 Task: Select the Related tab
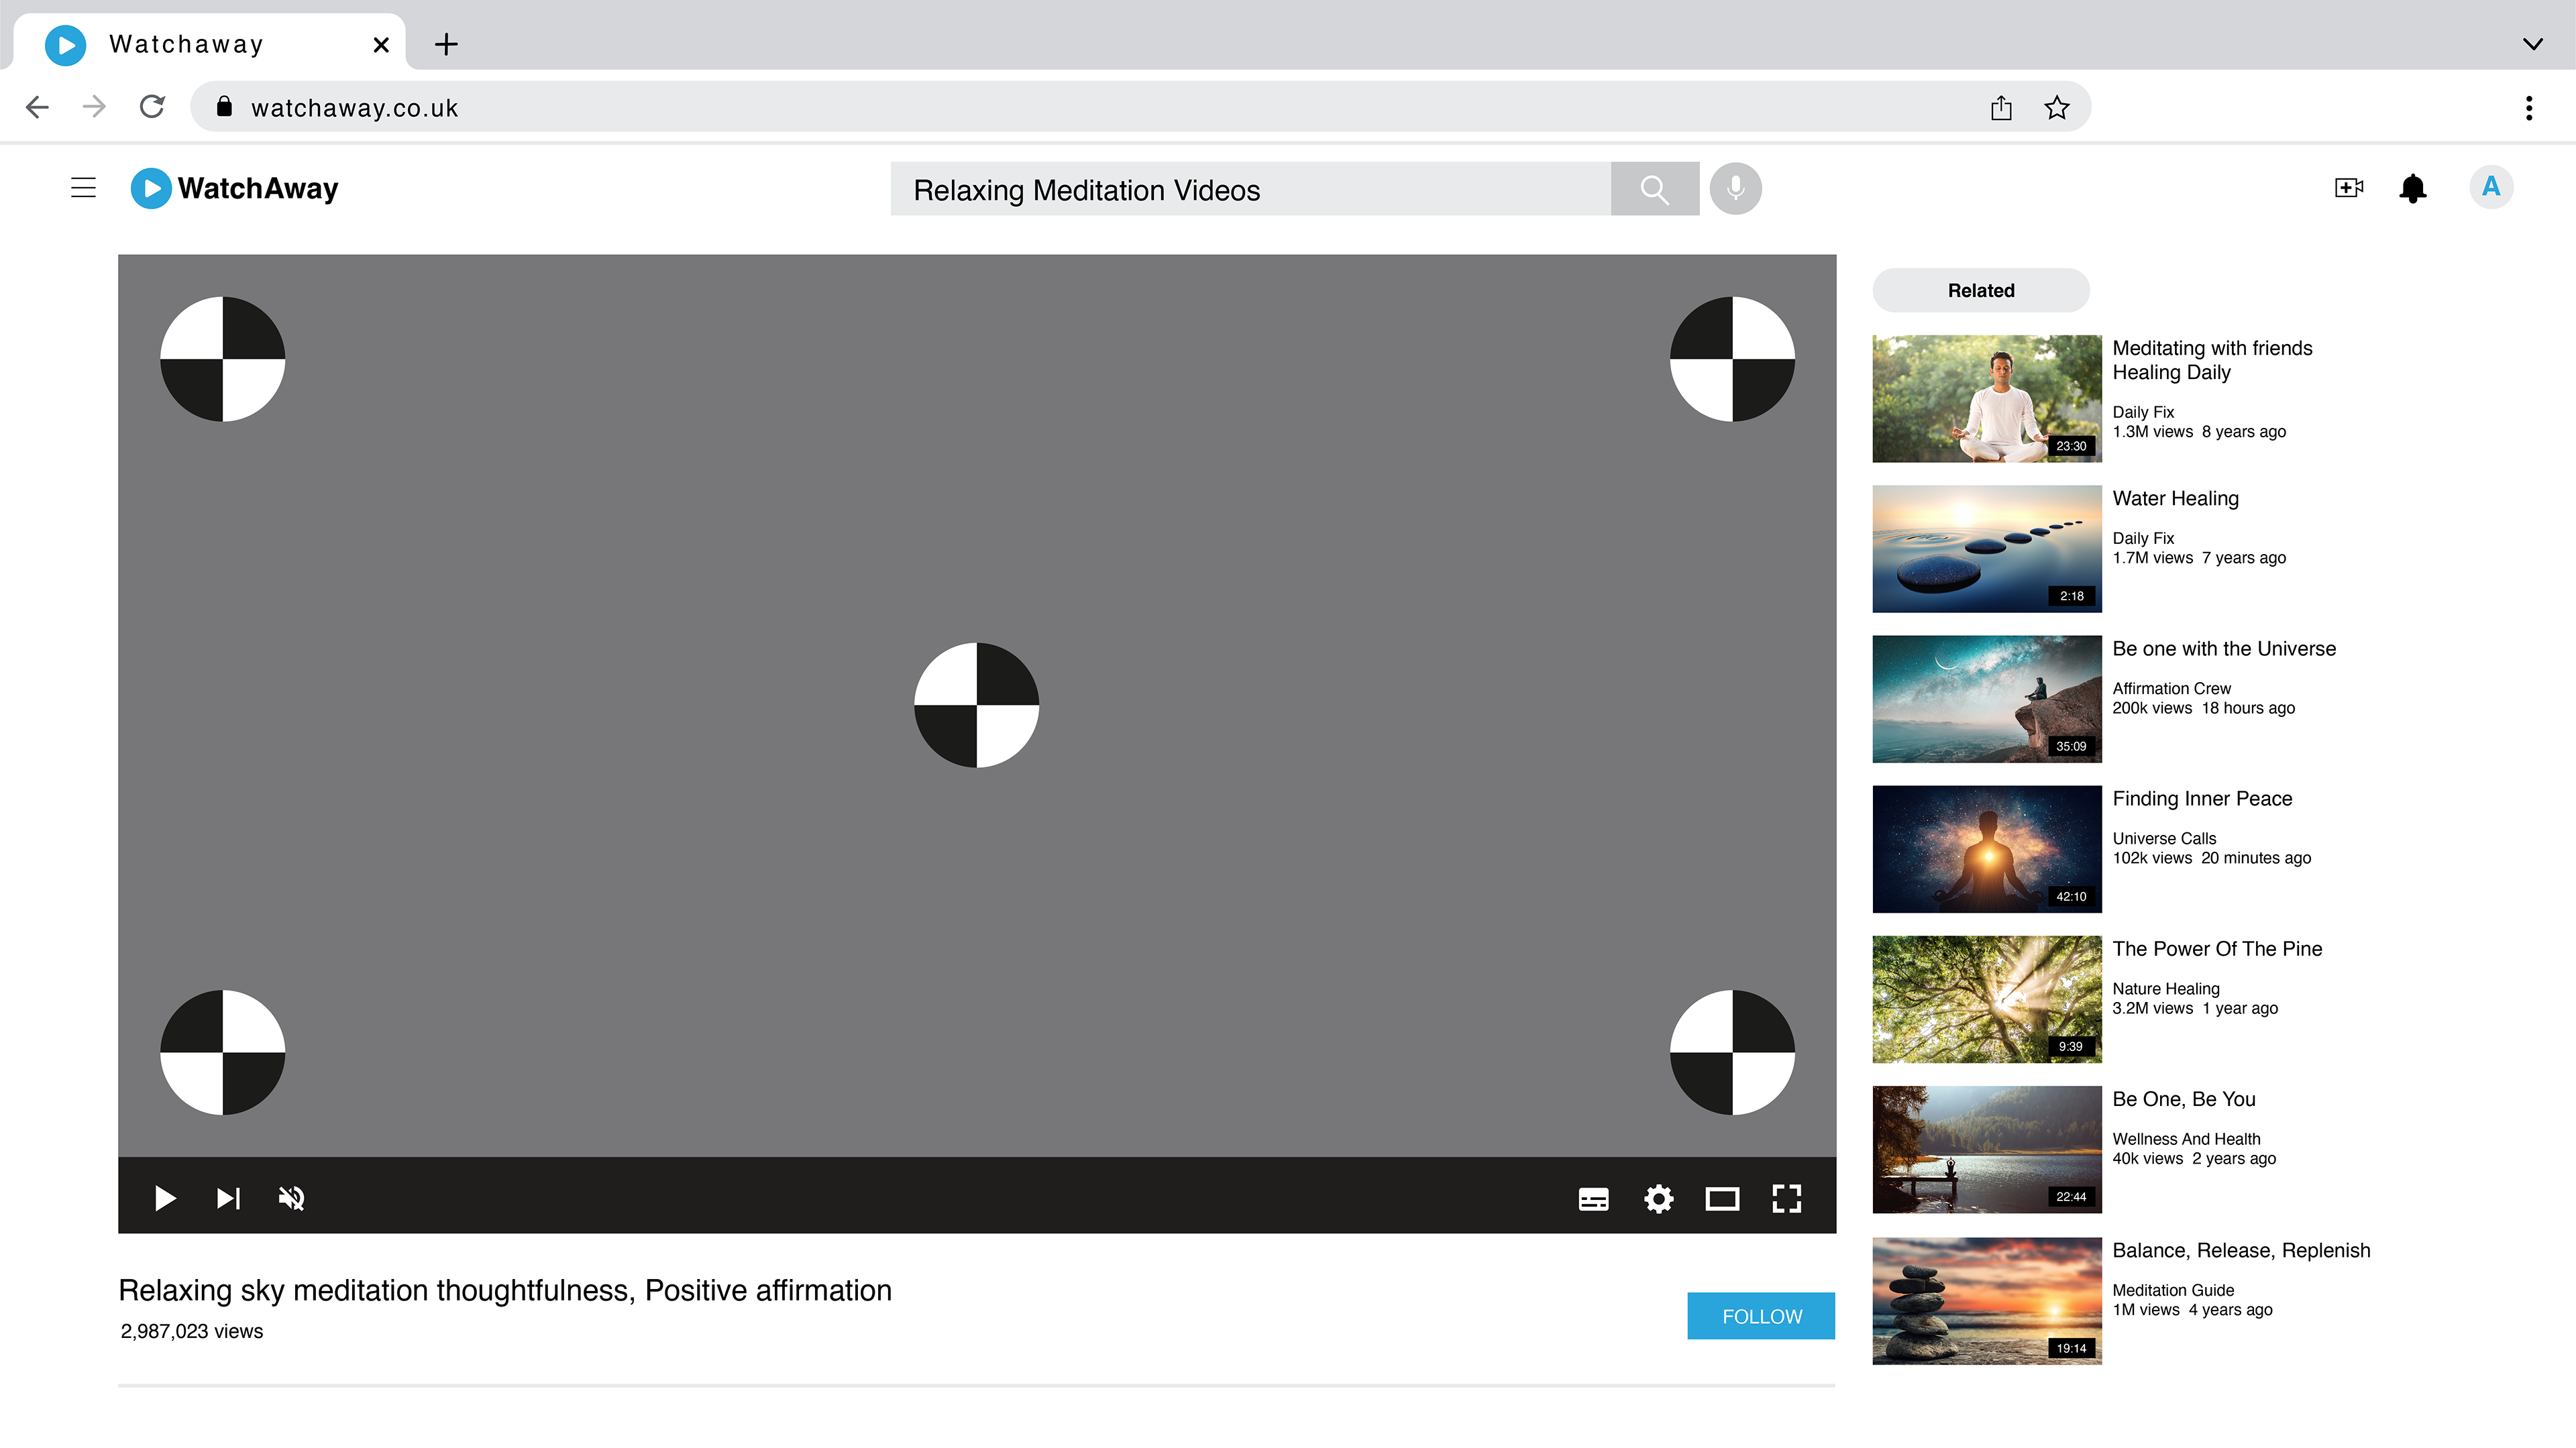tap(1980, 290)
